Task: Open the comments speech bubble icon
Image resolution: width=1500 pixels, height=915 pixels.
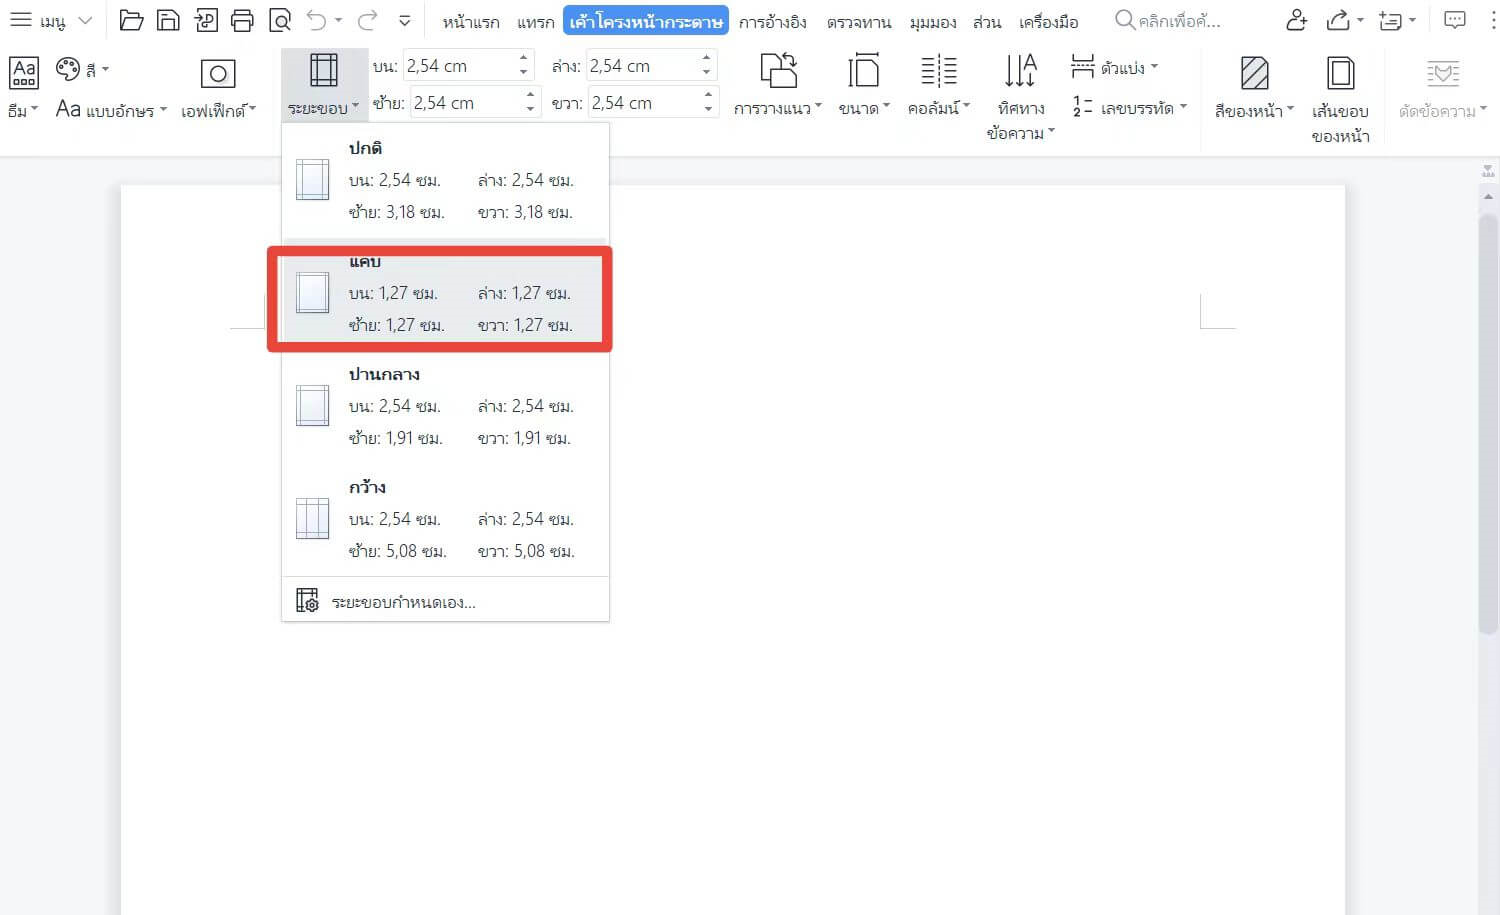Action: point(1455,20)
